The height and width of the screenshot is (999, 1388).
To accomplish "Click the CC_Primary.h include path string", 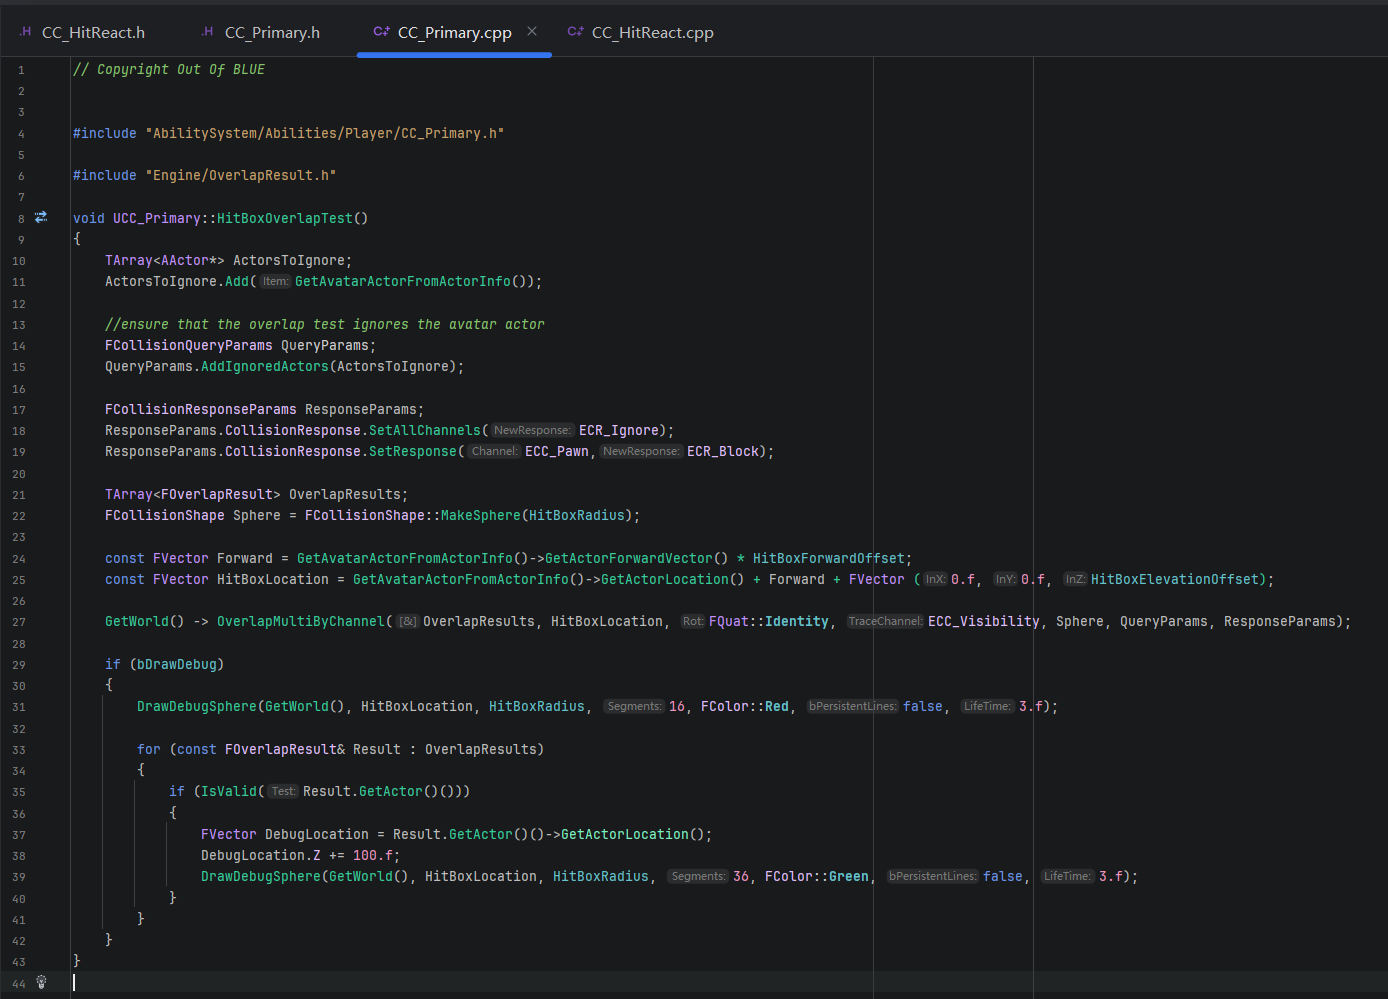I will tap(325, 133).
